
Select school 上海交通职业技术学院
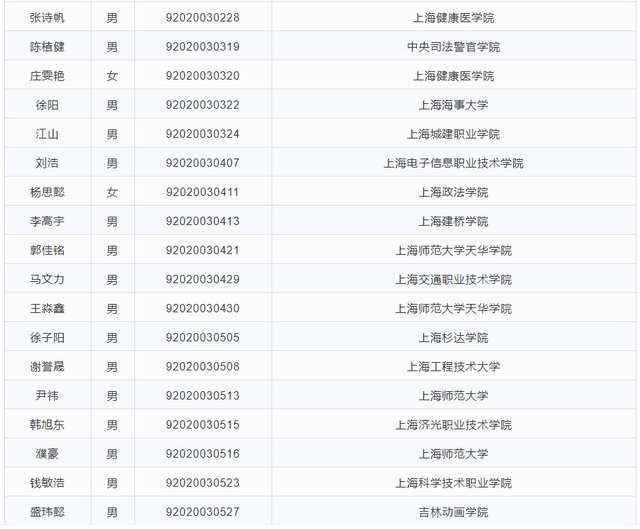[453, 279]
